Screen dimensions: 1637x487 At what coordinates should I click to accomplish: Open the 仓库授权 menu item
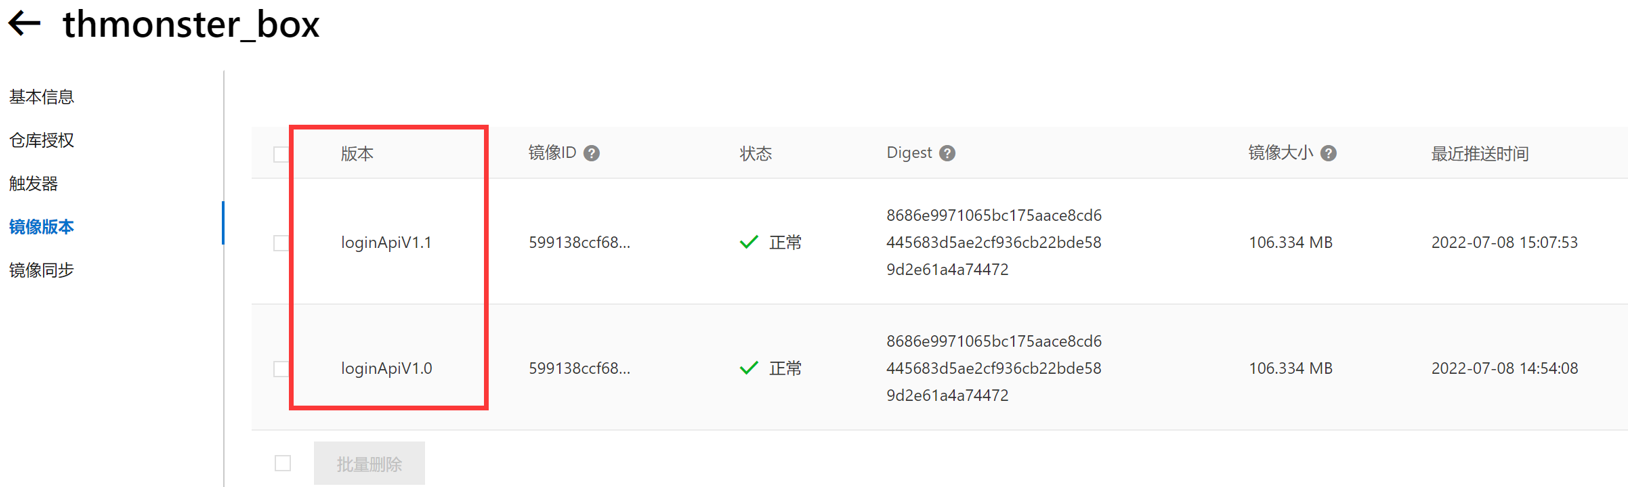point(42,140)
